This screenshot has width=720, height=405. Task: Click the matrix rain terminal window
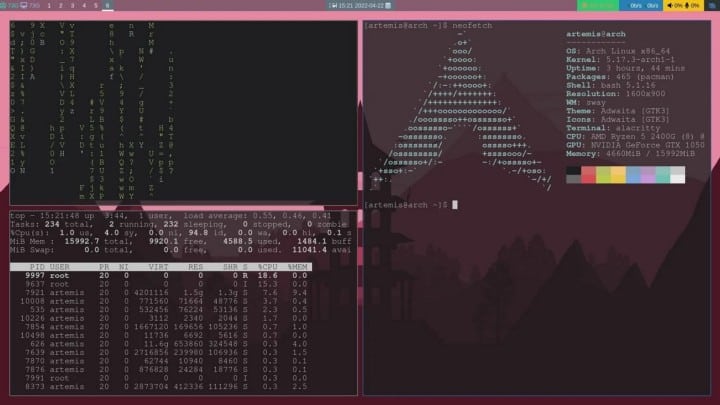(183, 112)
